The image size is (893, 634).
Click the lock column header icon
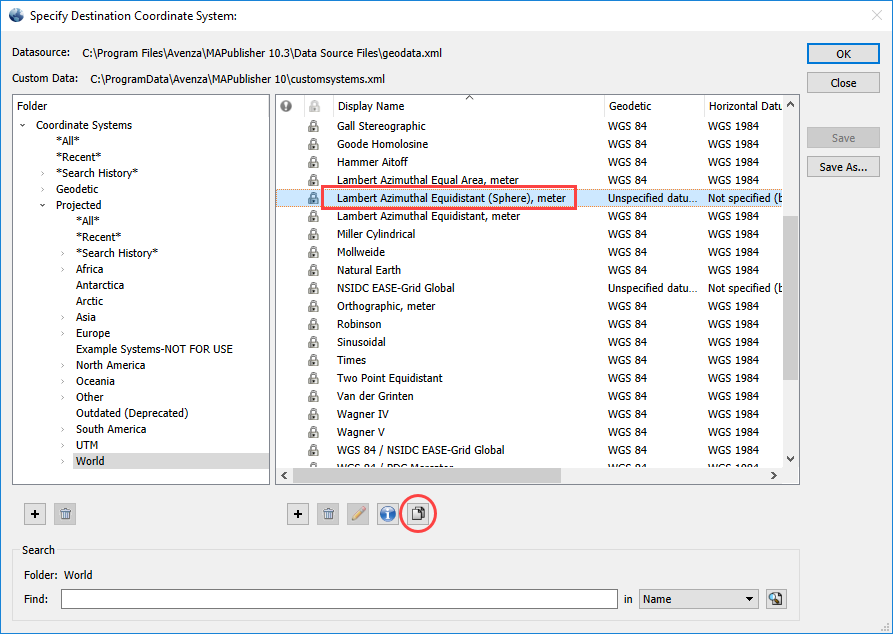[x=314, y=106]
